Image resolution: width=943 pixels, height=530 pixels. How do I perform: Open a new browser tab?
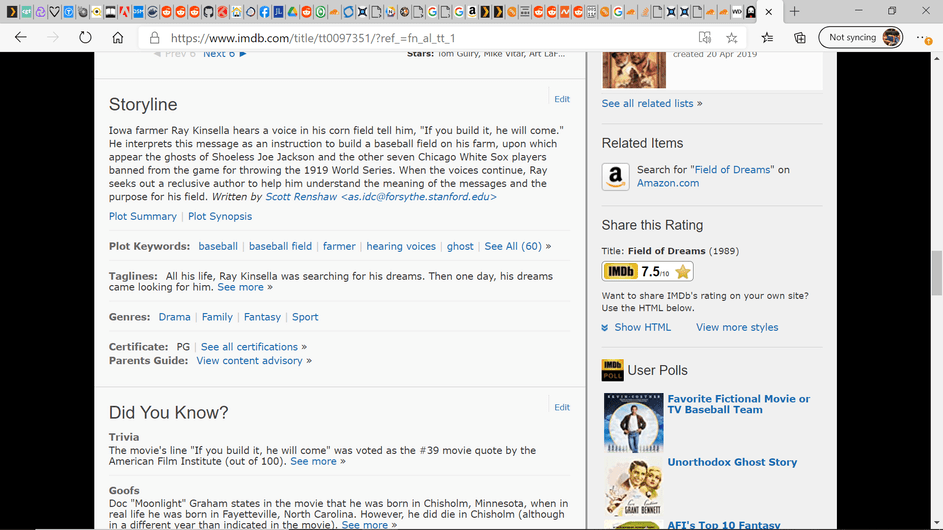(x=794, y=11)
